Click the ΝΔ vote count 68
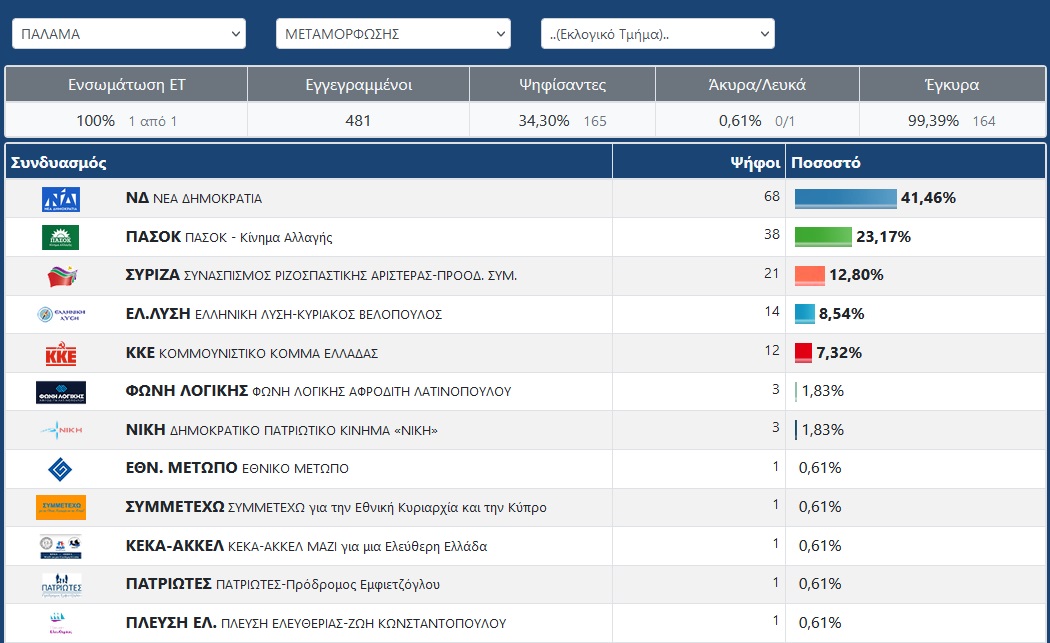Viewport: 1050px width, 643px height. tap(771, 196)
